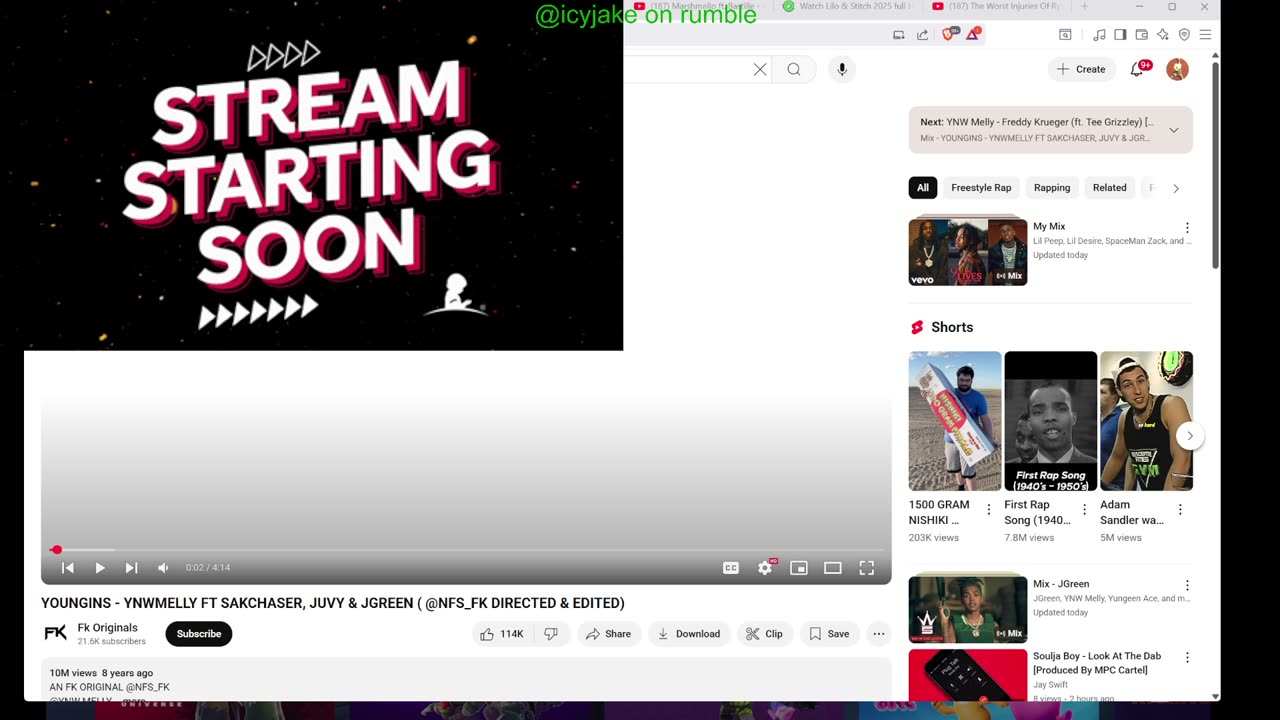Open Brave Wallet icon

tap(1141, 35)
